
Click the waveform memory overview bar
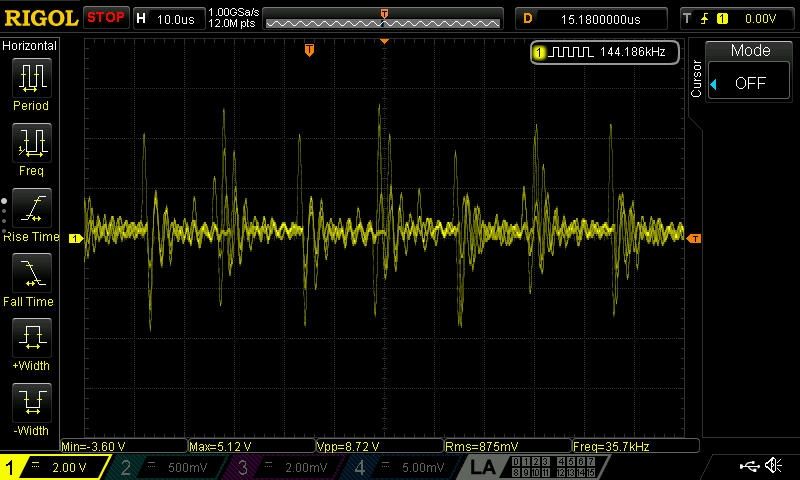click(x=383, y=20)
